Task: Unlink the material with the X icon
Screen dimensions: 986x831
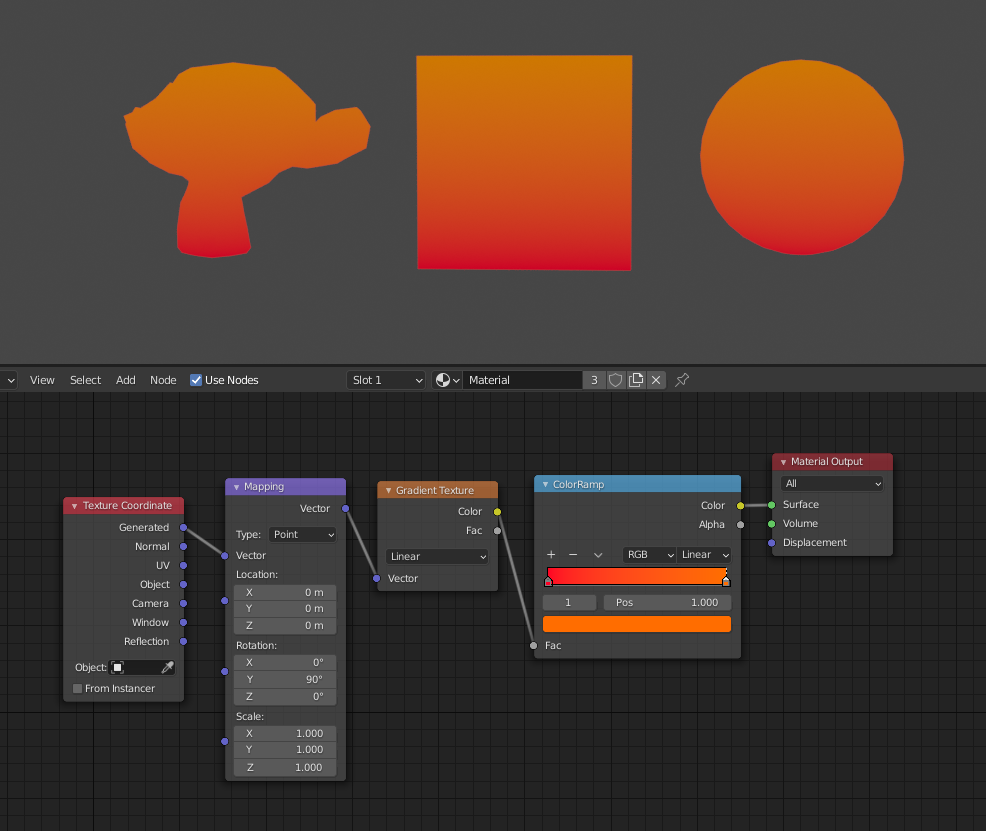Action: (656, 380)
